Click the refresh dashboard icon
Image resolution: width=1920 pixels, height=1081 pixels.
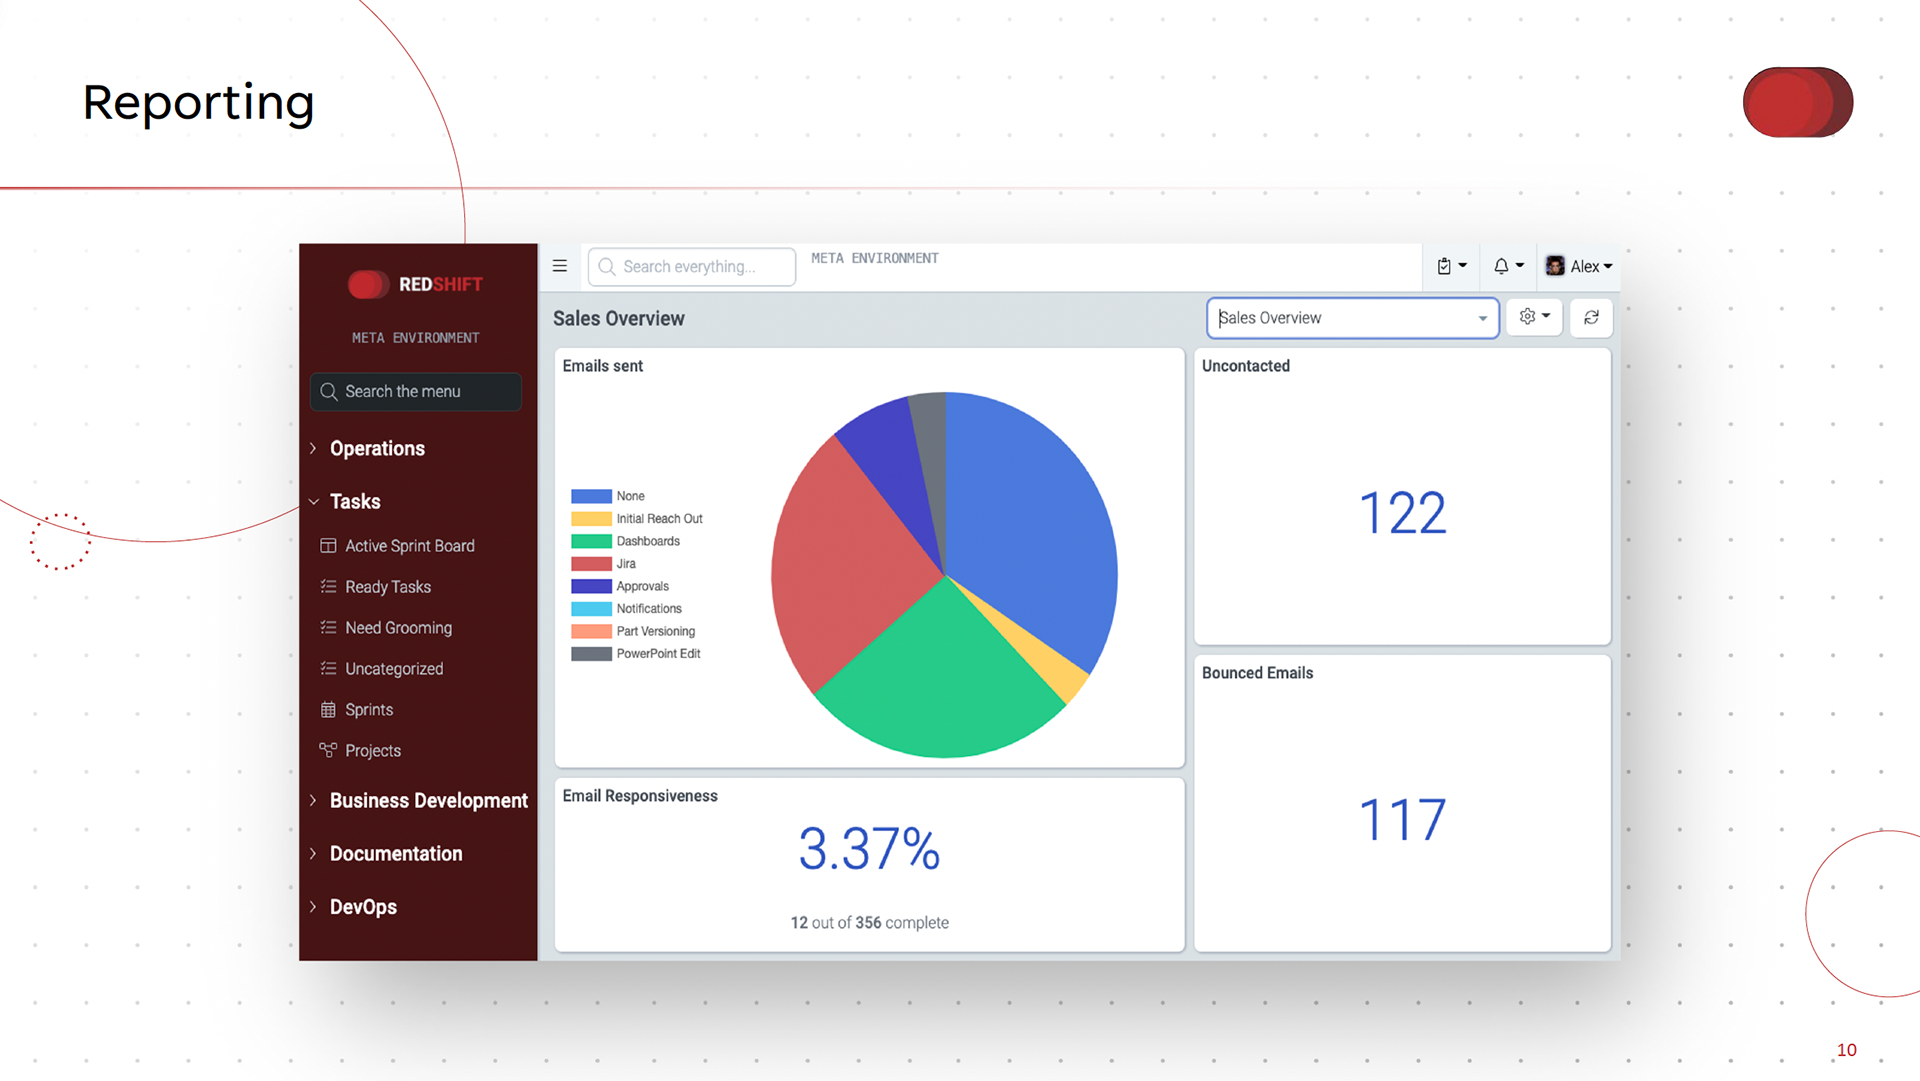tap(1591, 317)
